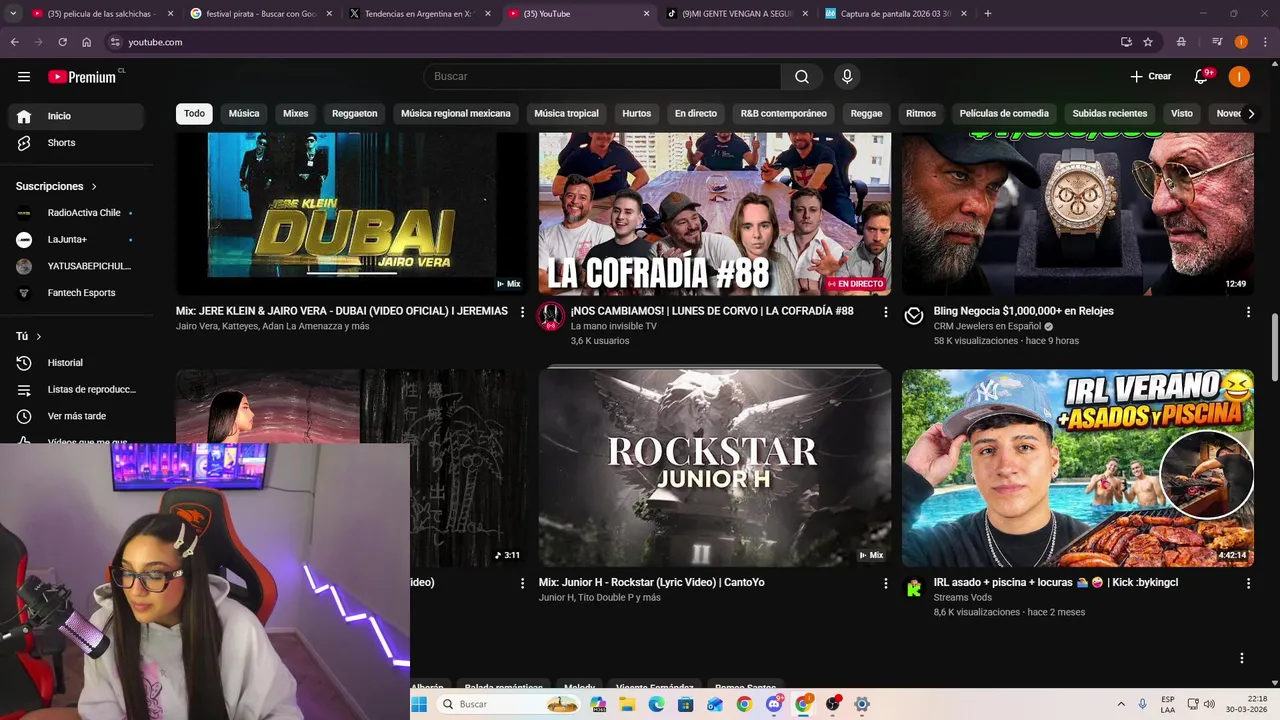The image size is (1280, 720).
Task: Select the En directo filter chip
Action: coord(696,114)
